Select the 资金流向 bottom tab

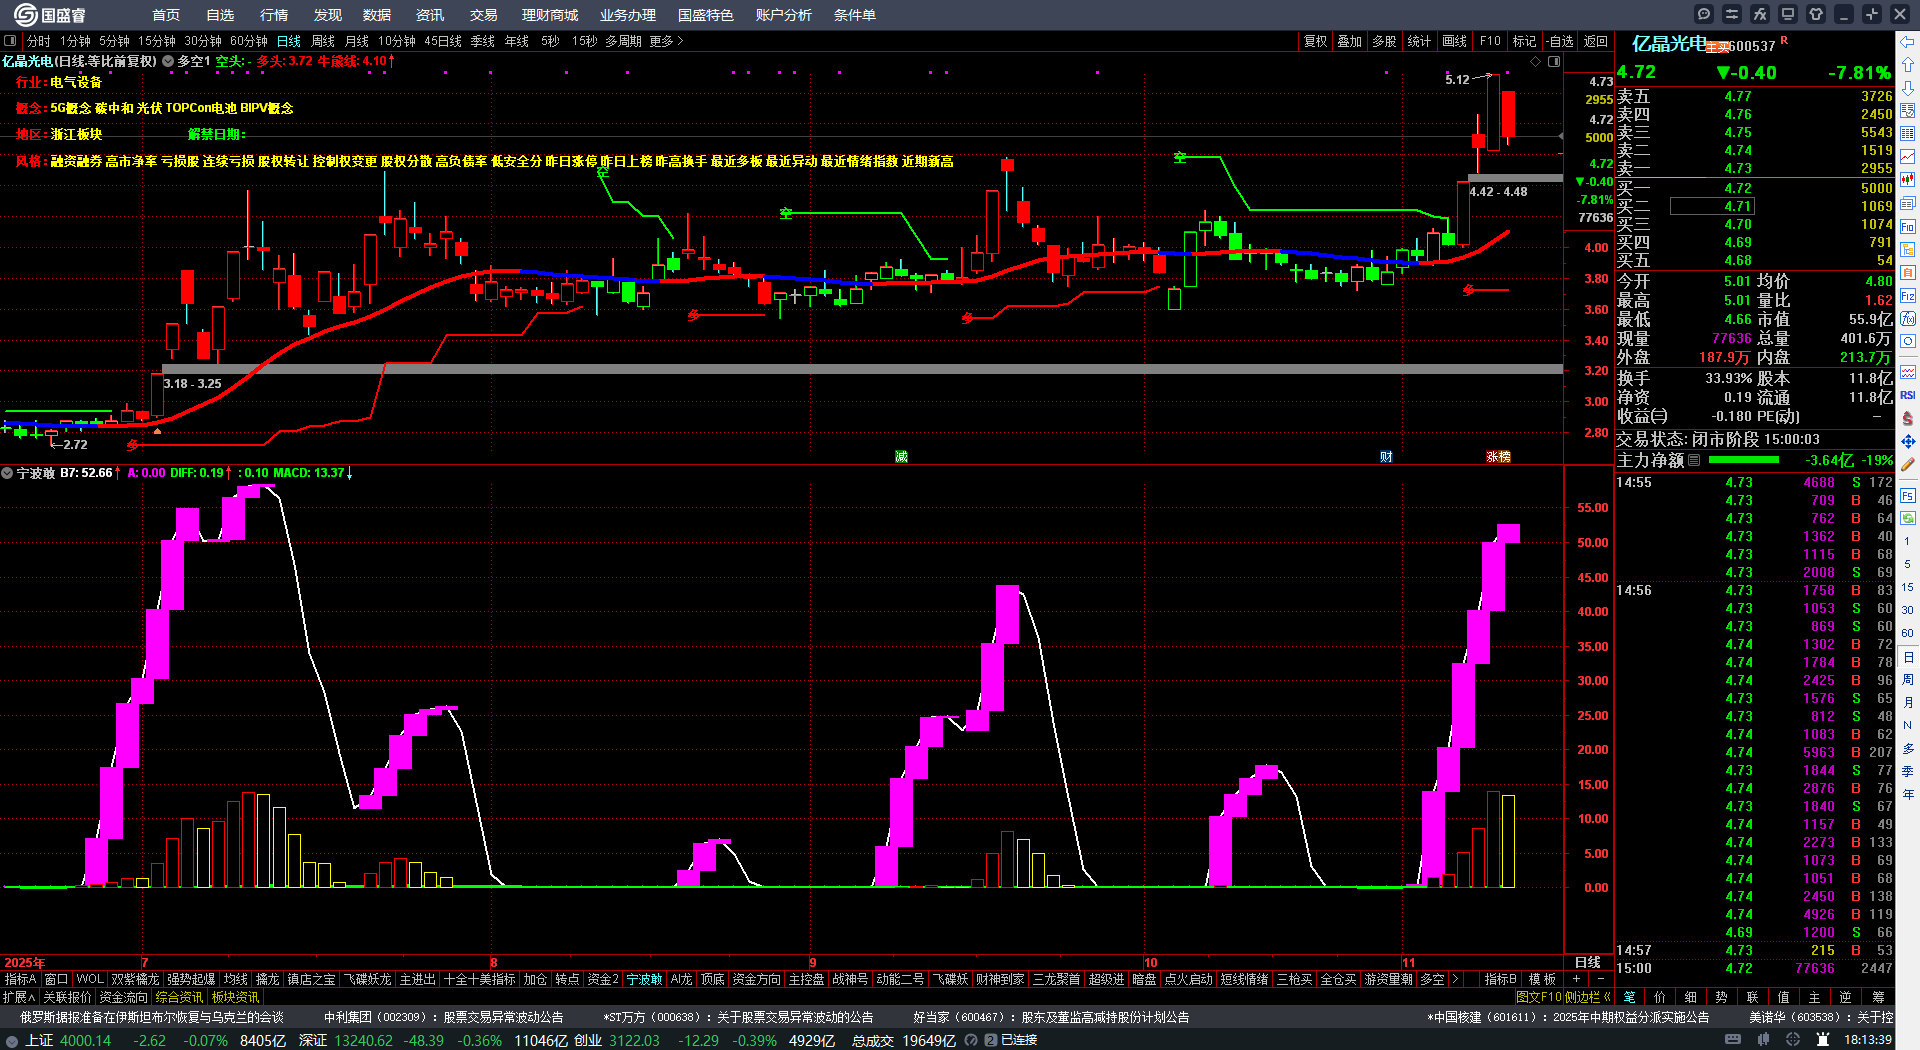[123, 997]
